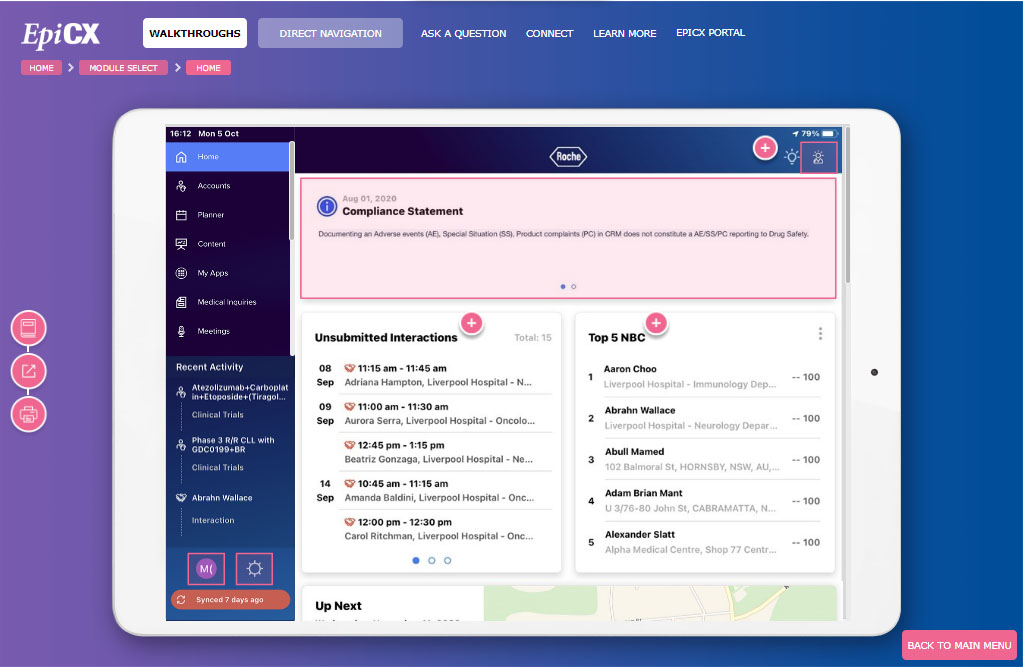The width and height of the screenshot is (1023, 667).
Task: Click the top pink book side button
Action: (x=28, y=328)
